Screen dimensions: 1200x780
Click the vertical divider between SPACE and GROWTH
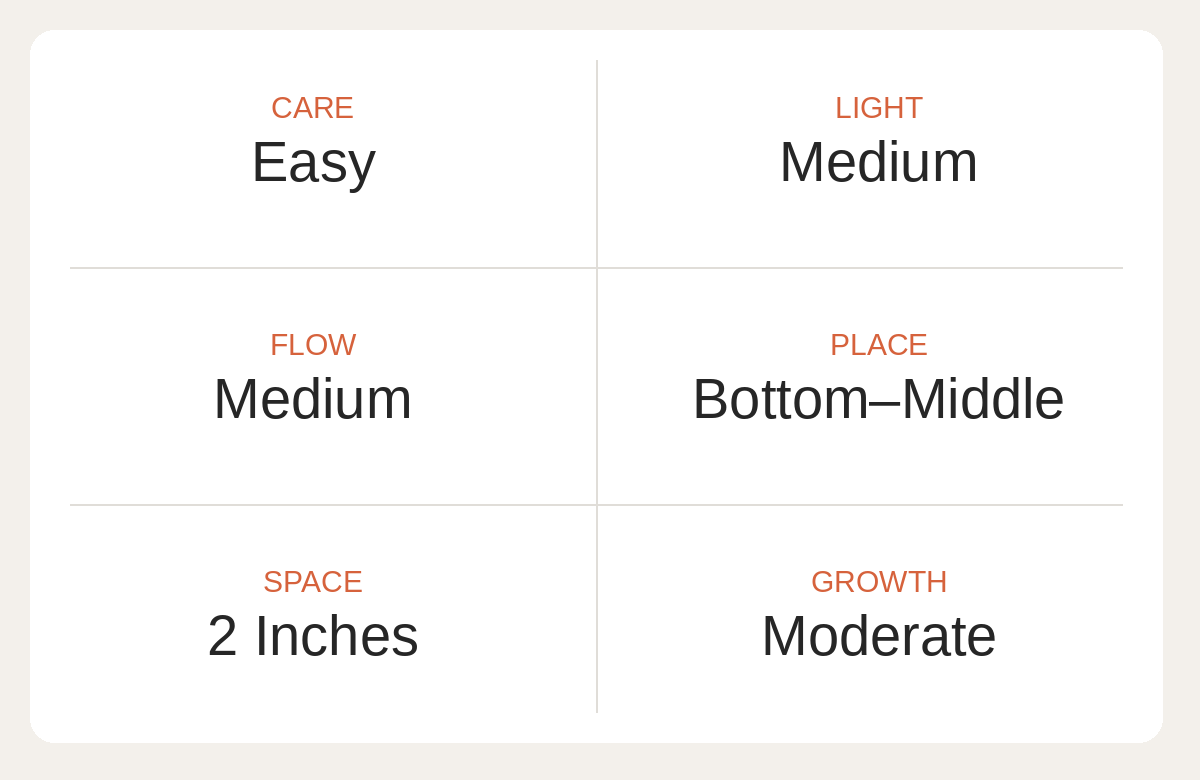pyautogui.click(x=597, y=609)
